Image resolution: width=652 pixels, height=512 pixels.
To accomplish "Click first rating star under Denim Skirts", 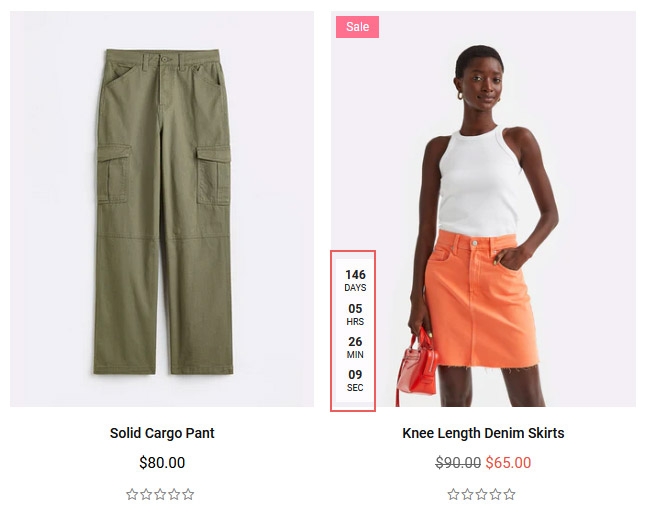I will (x=453, y=494).
